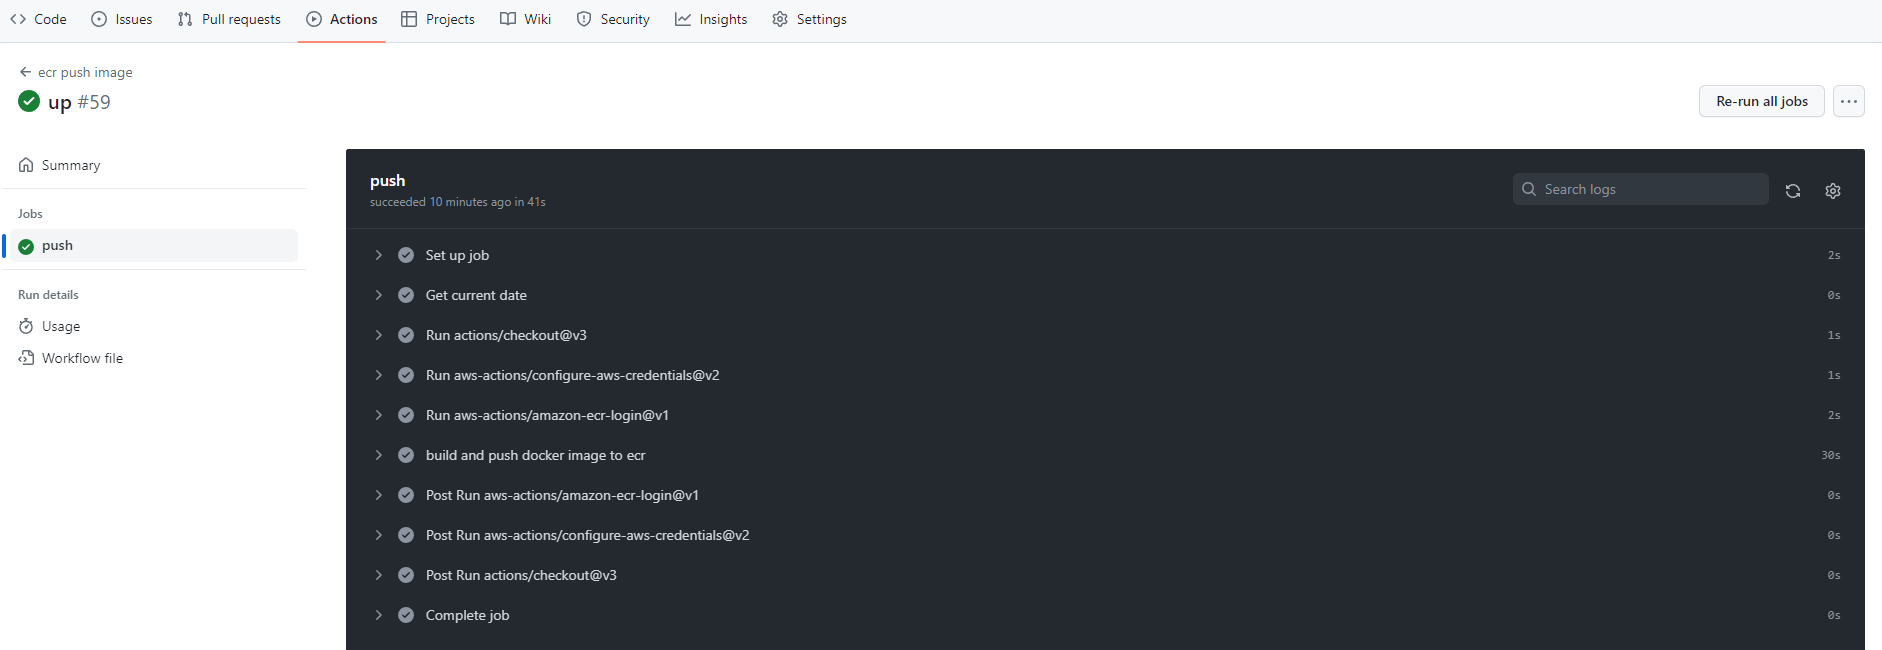Switch to the Insights tab
The height and width of the screenshot is (650, 1882).
pyautogui.click(x=711, y=19)
